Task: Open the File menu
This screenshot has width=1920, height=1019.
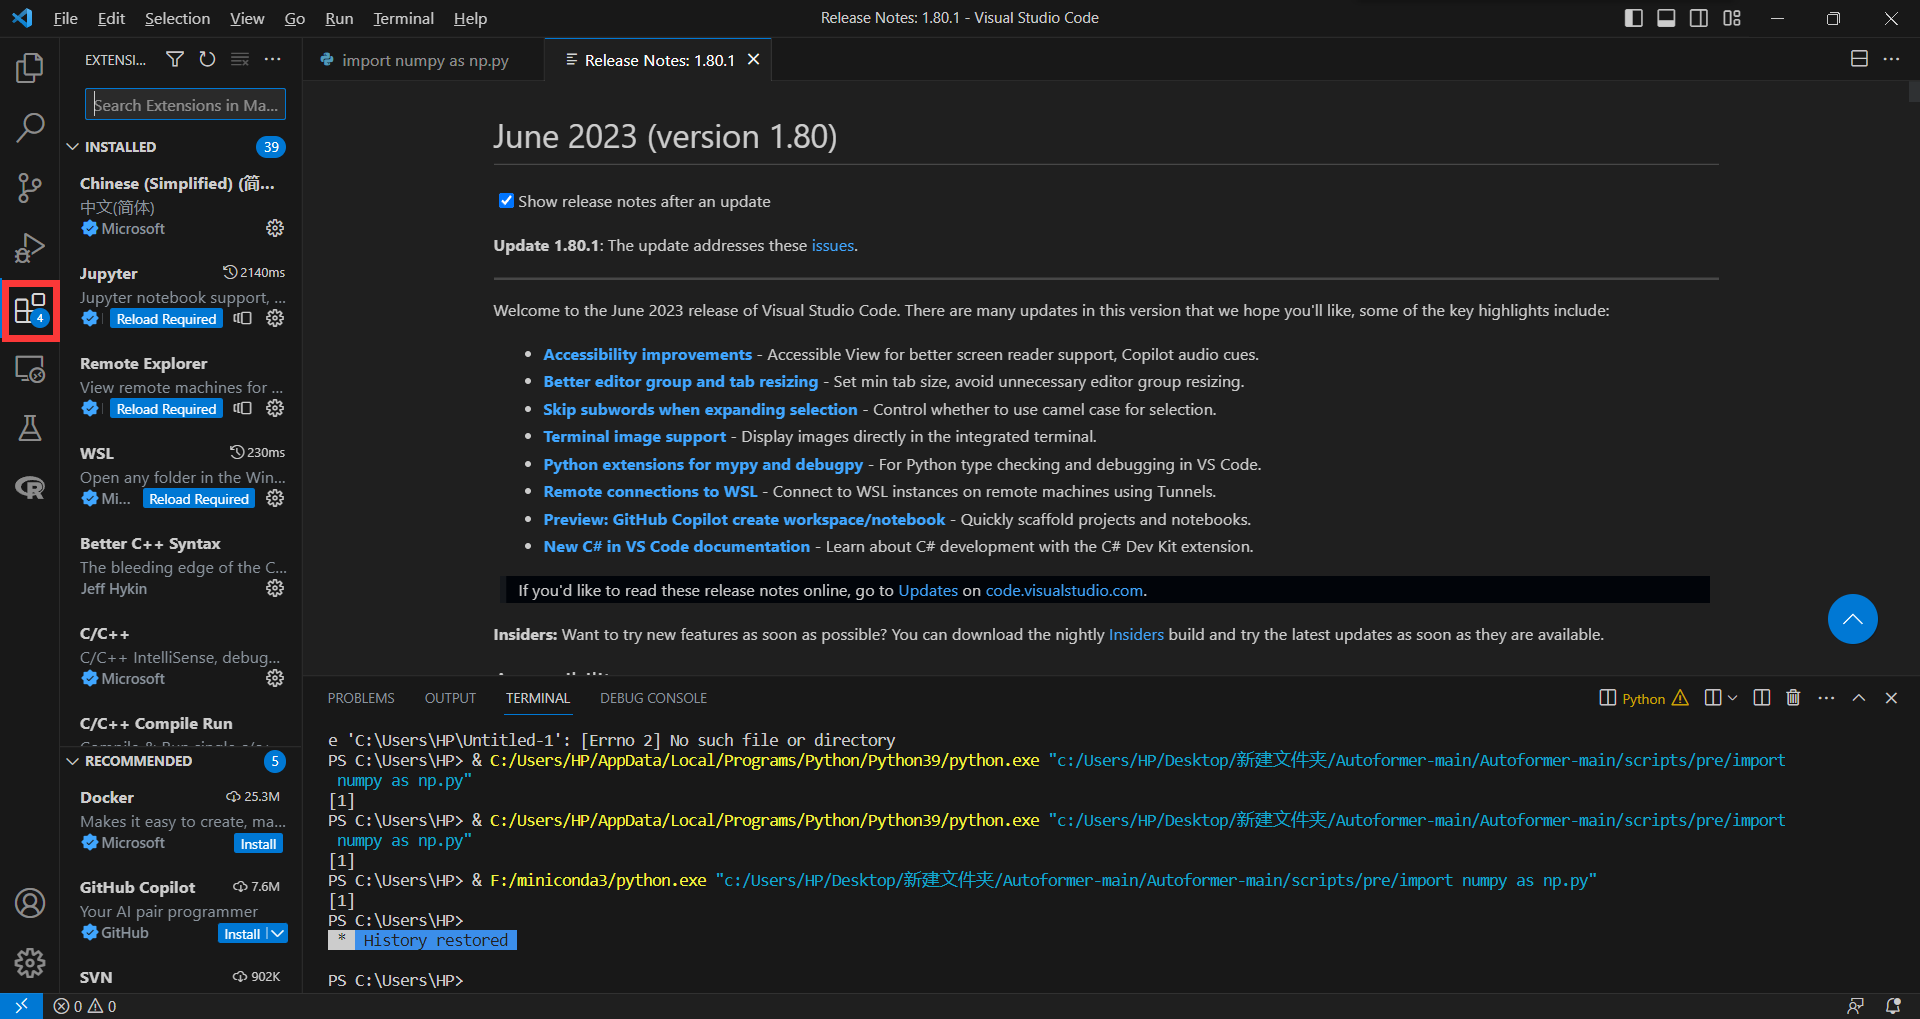Action: pyautogui.click(x=65, y=18)
